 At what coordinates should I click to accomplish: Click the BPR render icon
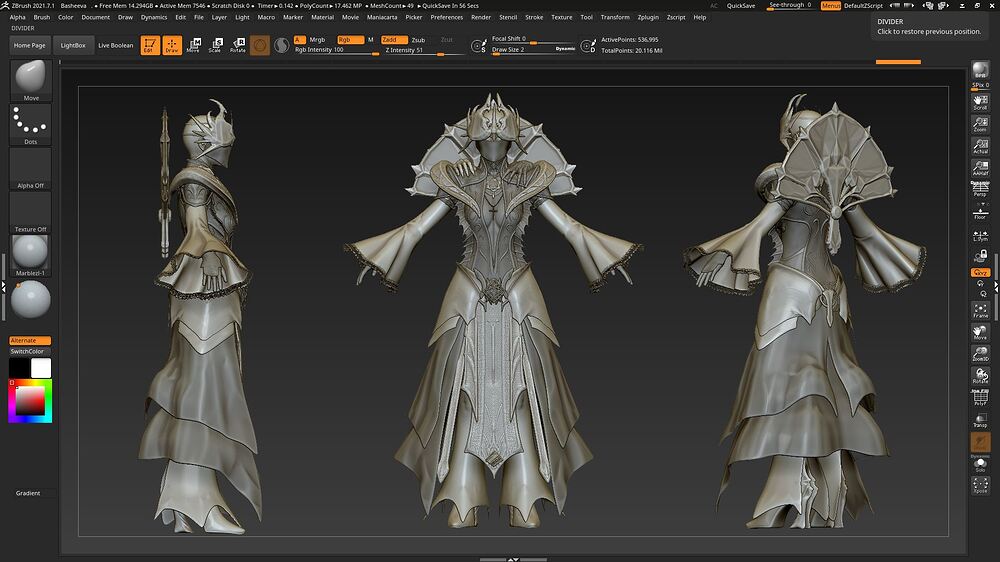(980, 70)
